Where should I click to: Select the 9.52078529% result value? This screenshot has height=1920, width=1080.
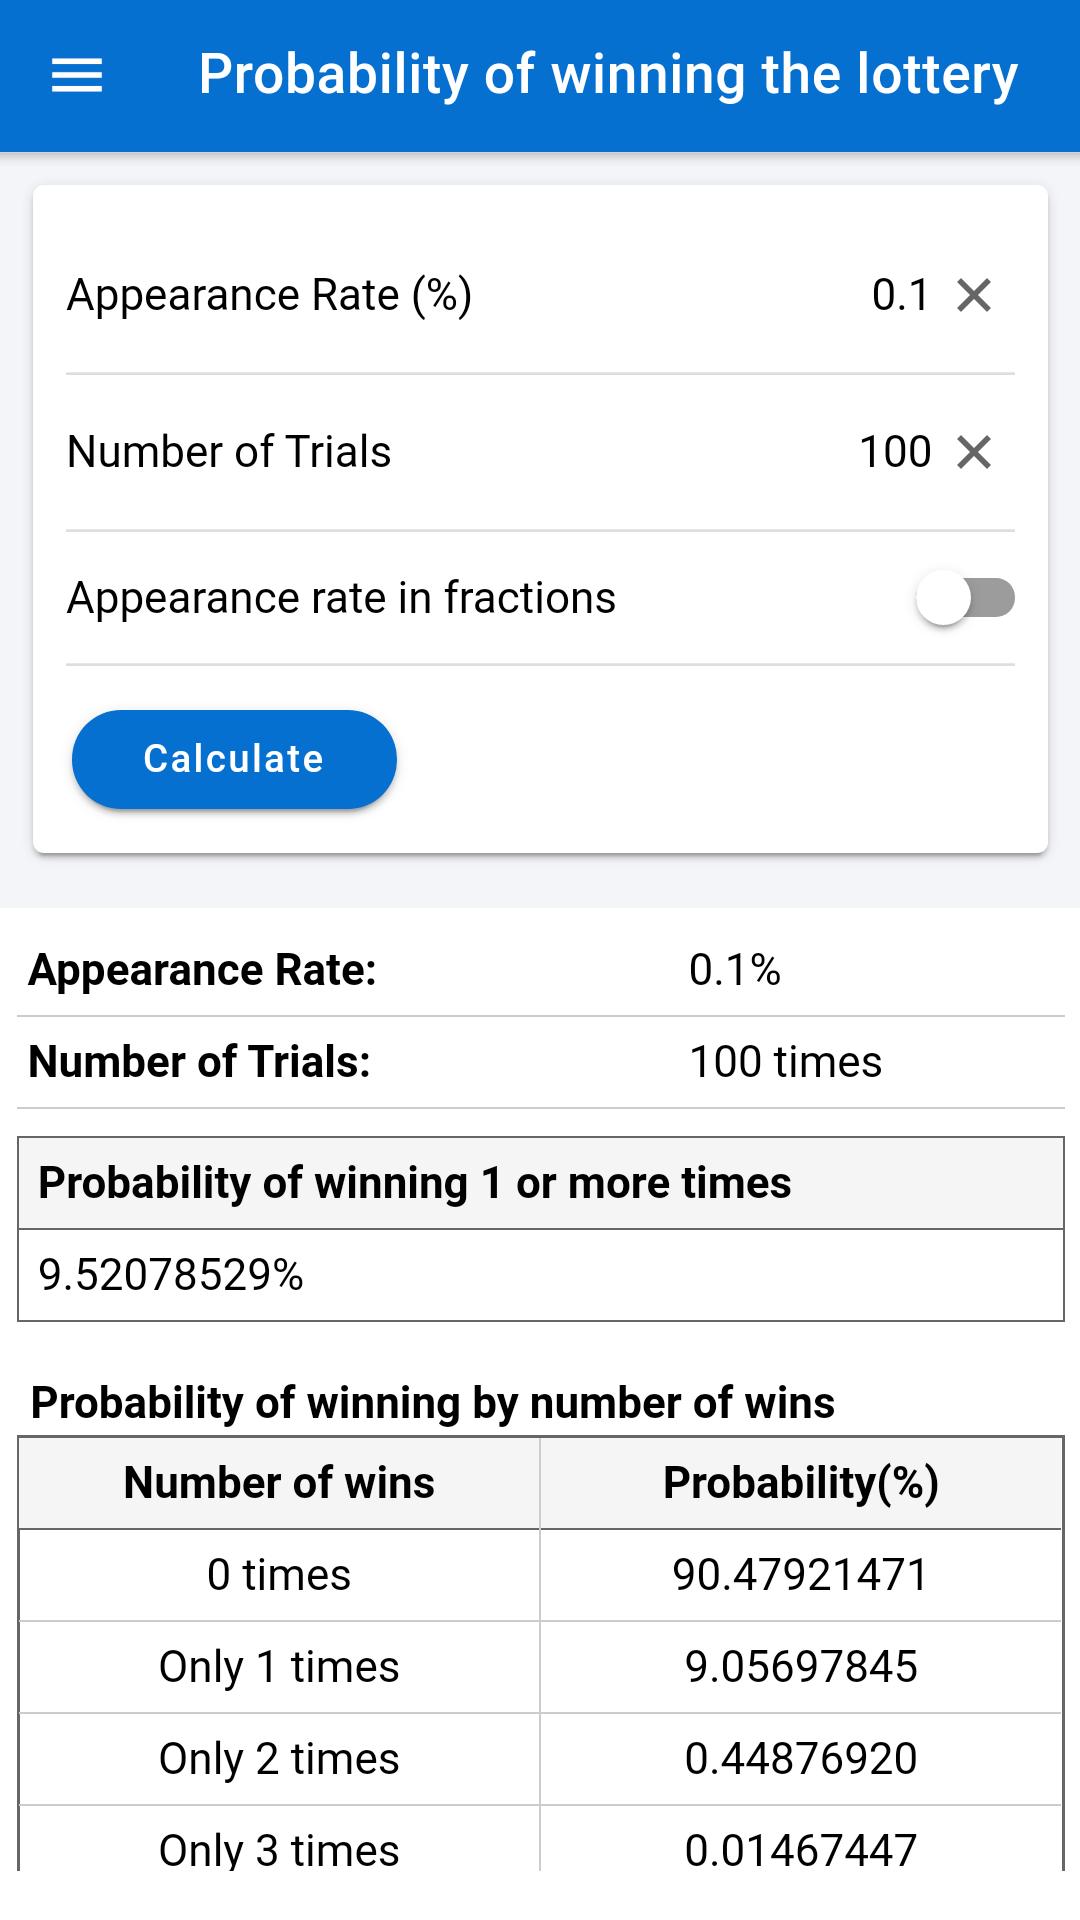[x=171, y=1275]
